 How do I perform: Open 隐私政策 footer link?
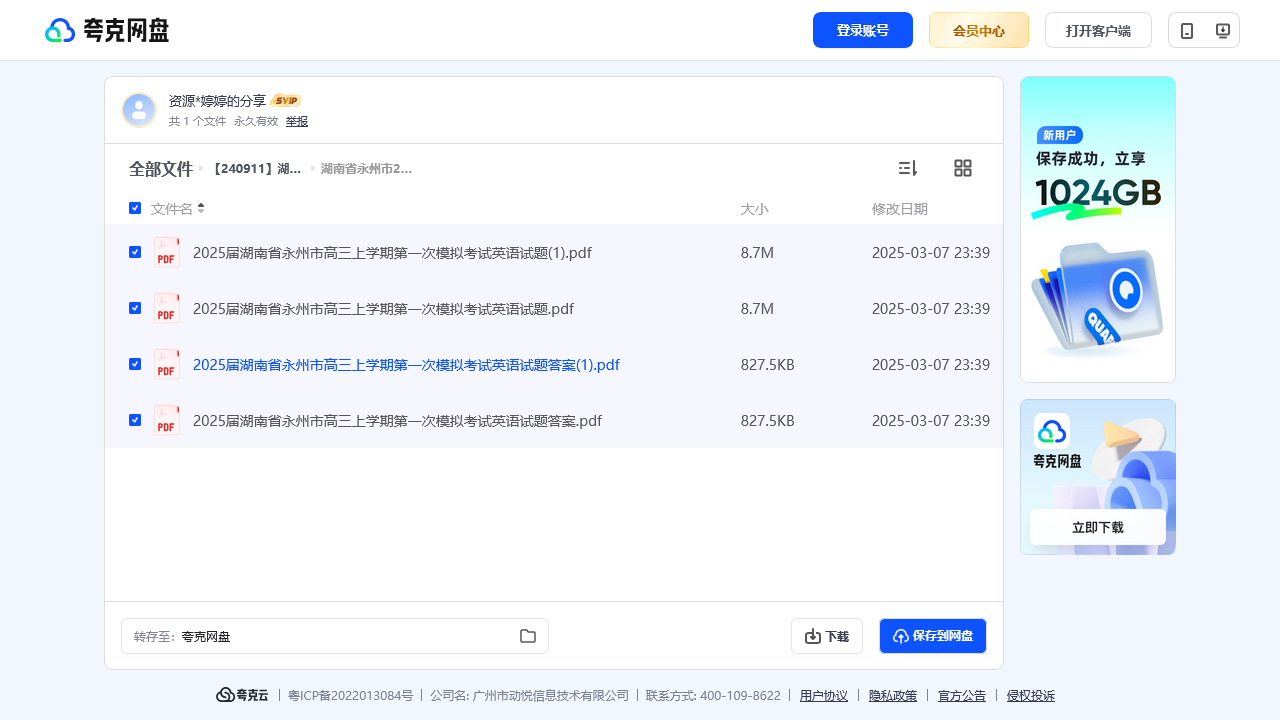point(893,696)
